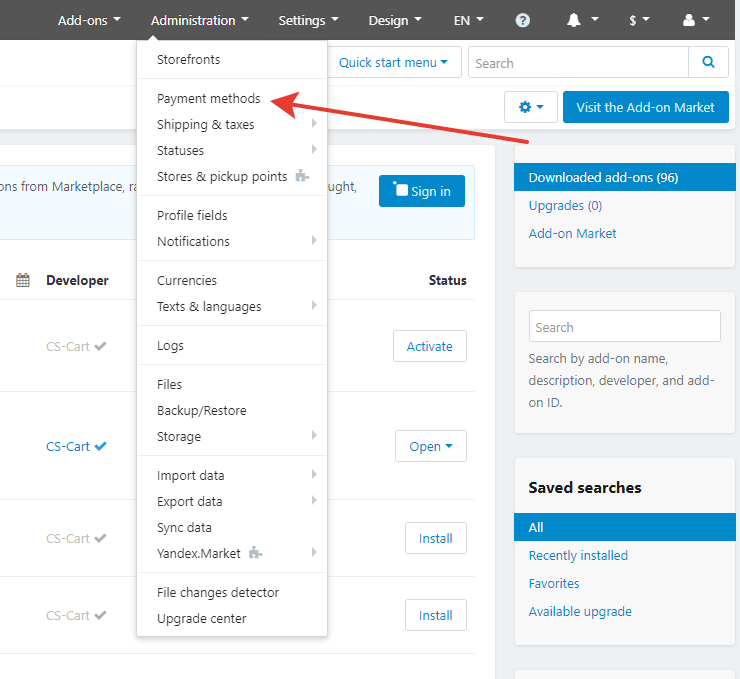
Task: Open the EN language dropdown
Action: point(468,20)
